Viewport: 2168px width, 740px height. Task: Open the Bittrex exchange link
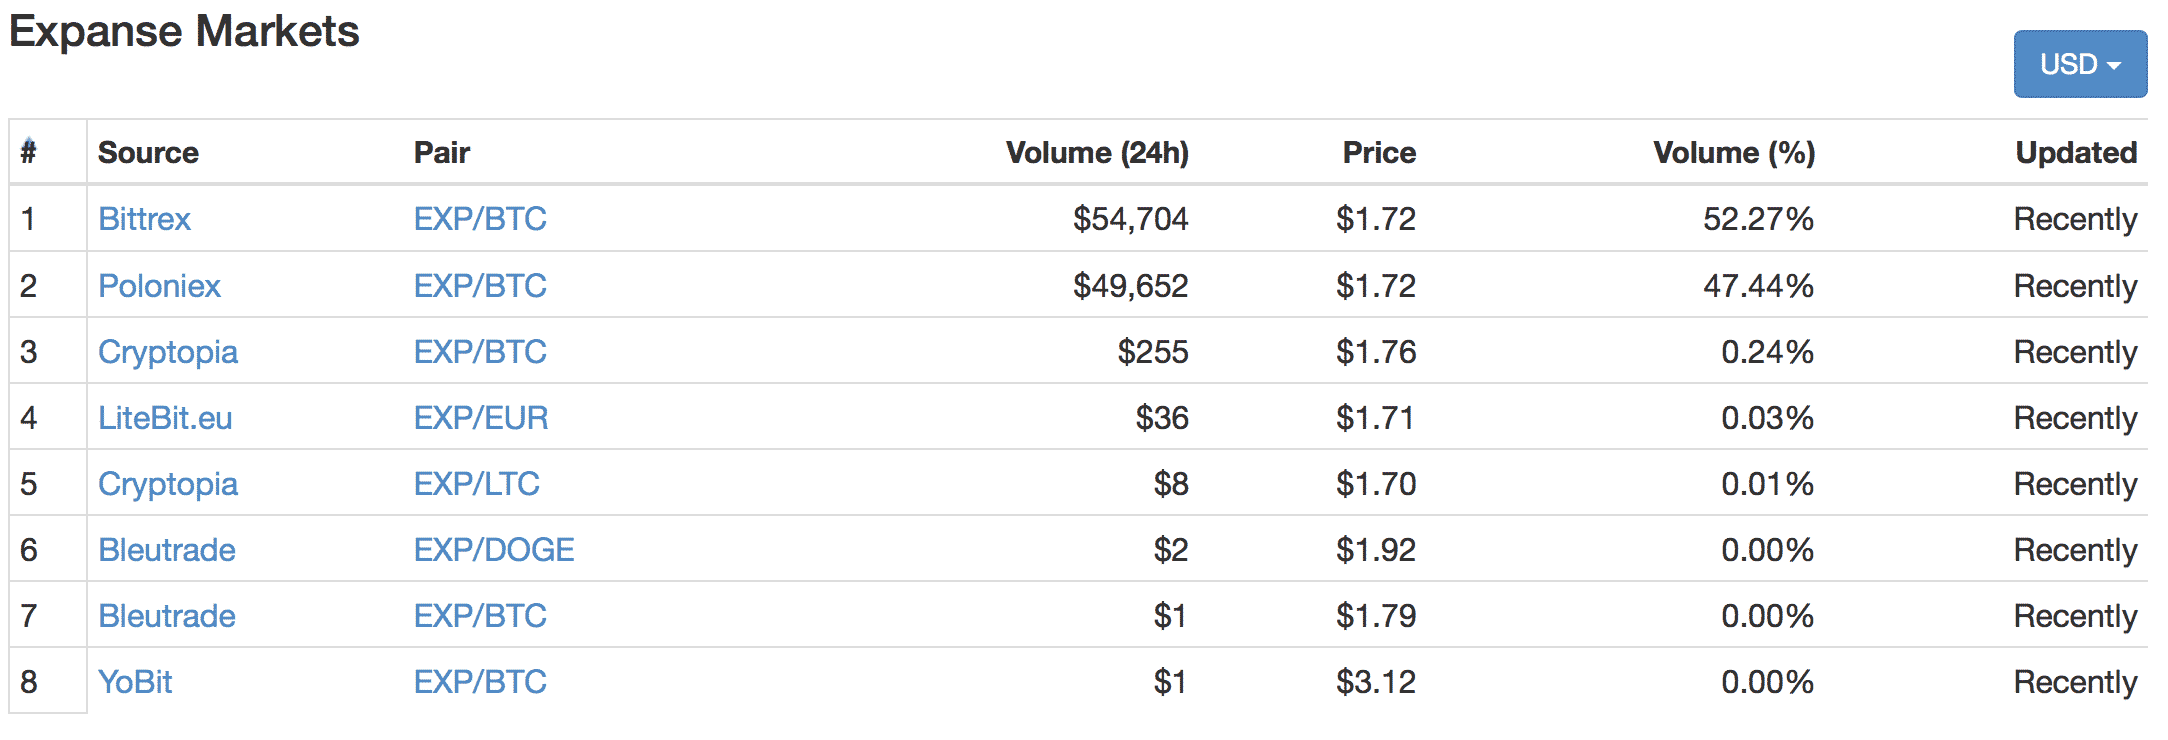coord(144,219)
